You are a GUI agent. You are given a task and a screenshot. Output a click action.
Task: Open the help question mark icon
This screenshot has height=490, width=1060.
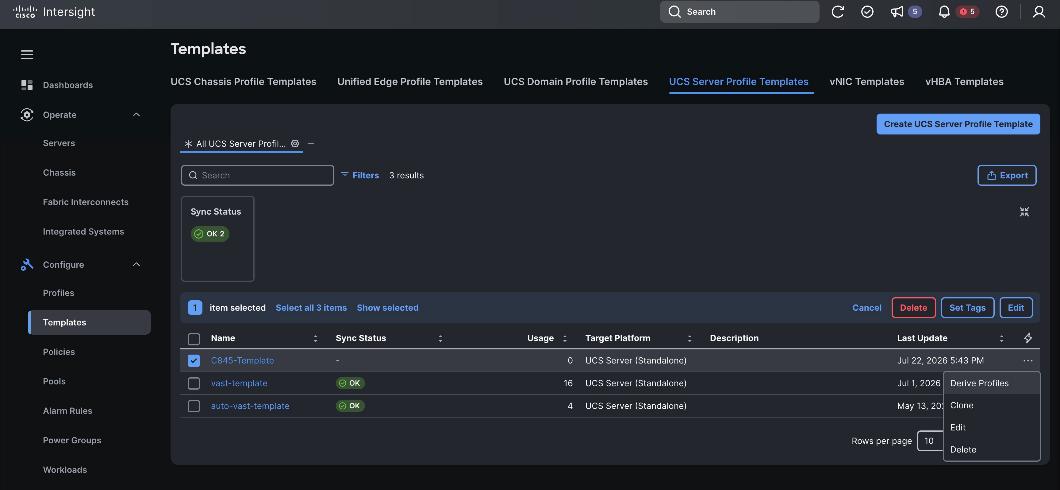pos(1002,11)
